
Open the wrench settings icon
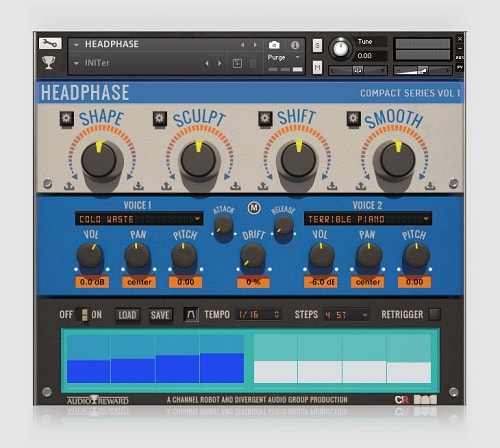coord(50,43)
